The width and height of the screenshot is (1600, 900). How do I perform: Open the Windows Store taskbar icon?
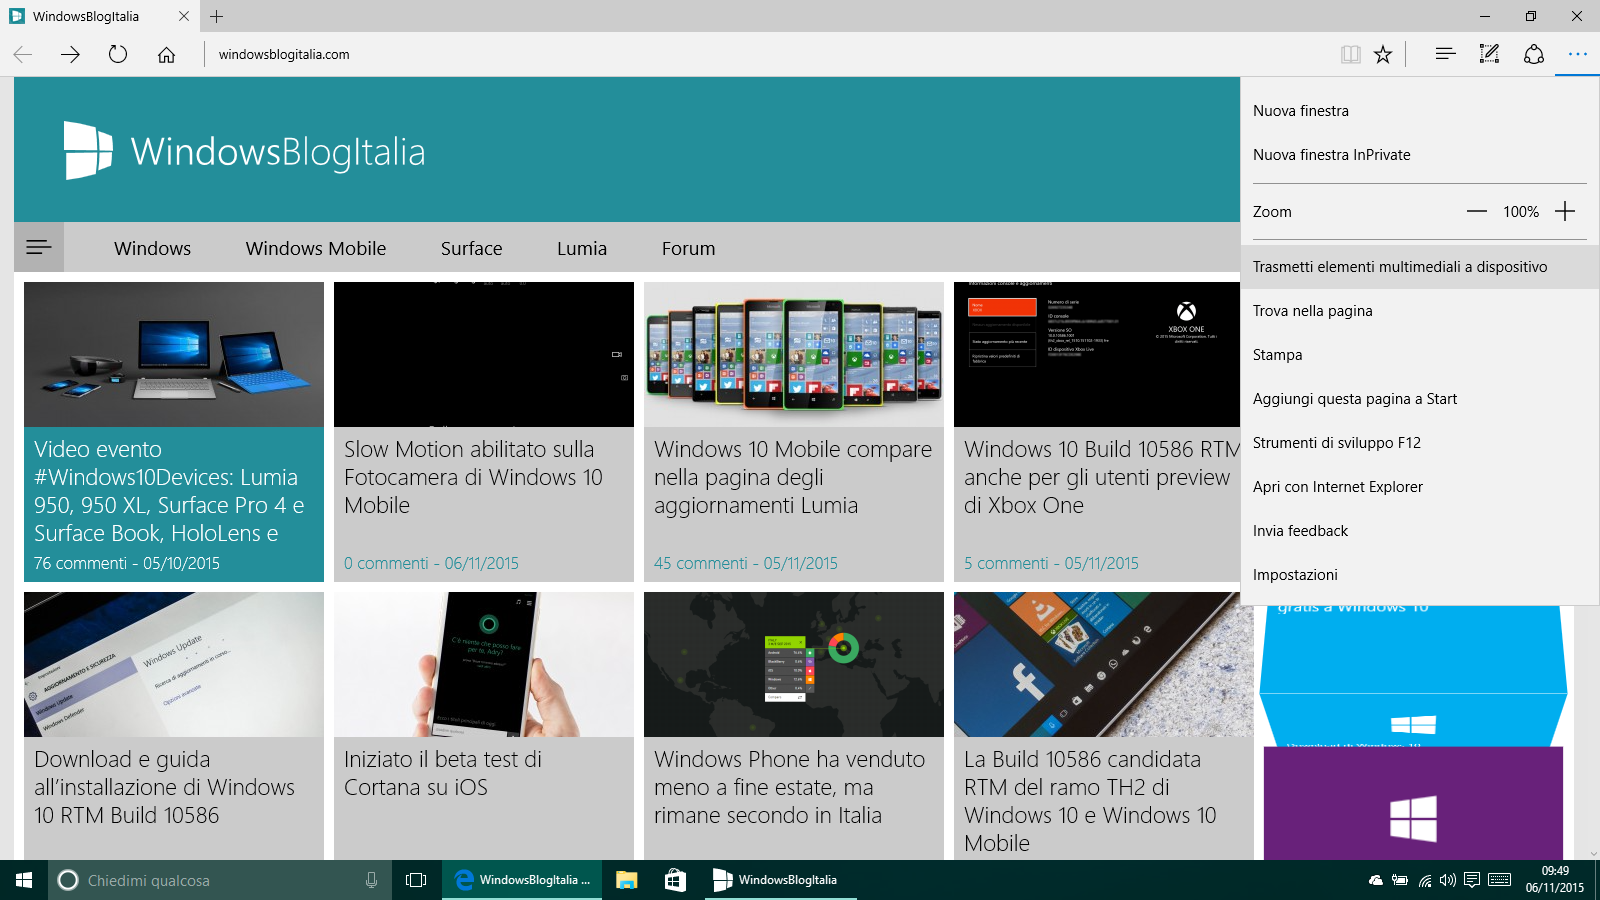pos(676,880)
